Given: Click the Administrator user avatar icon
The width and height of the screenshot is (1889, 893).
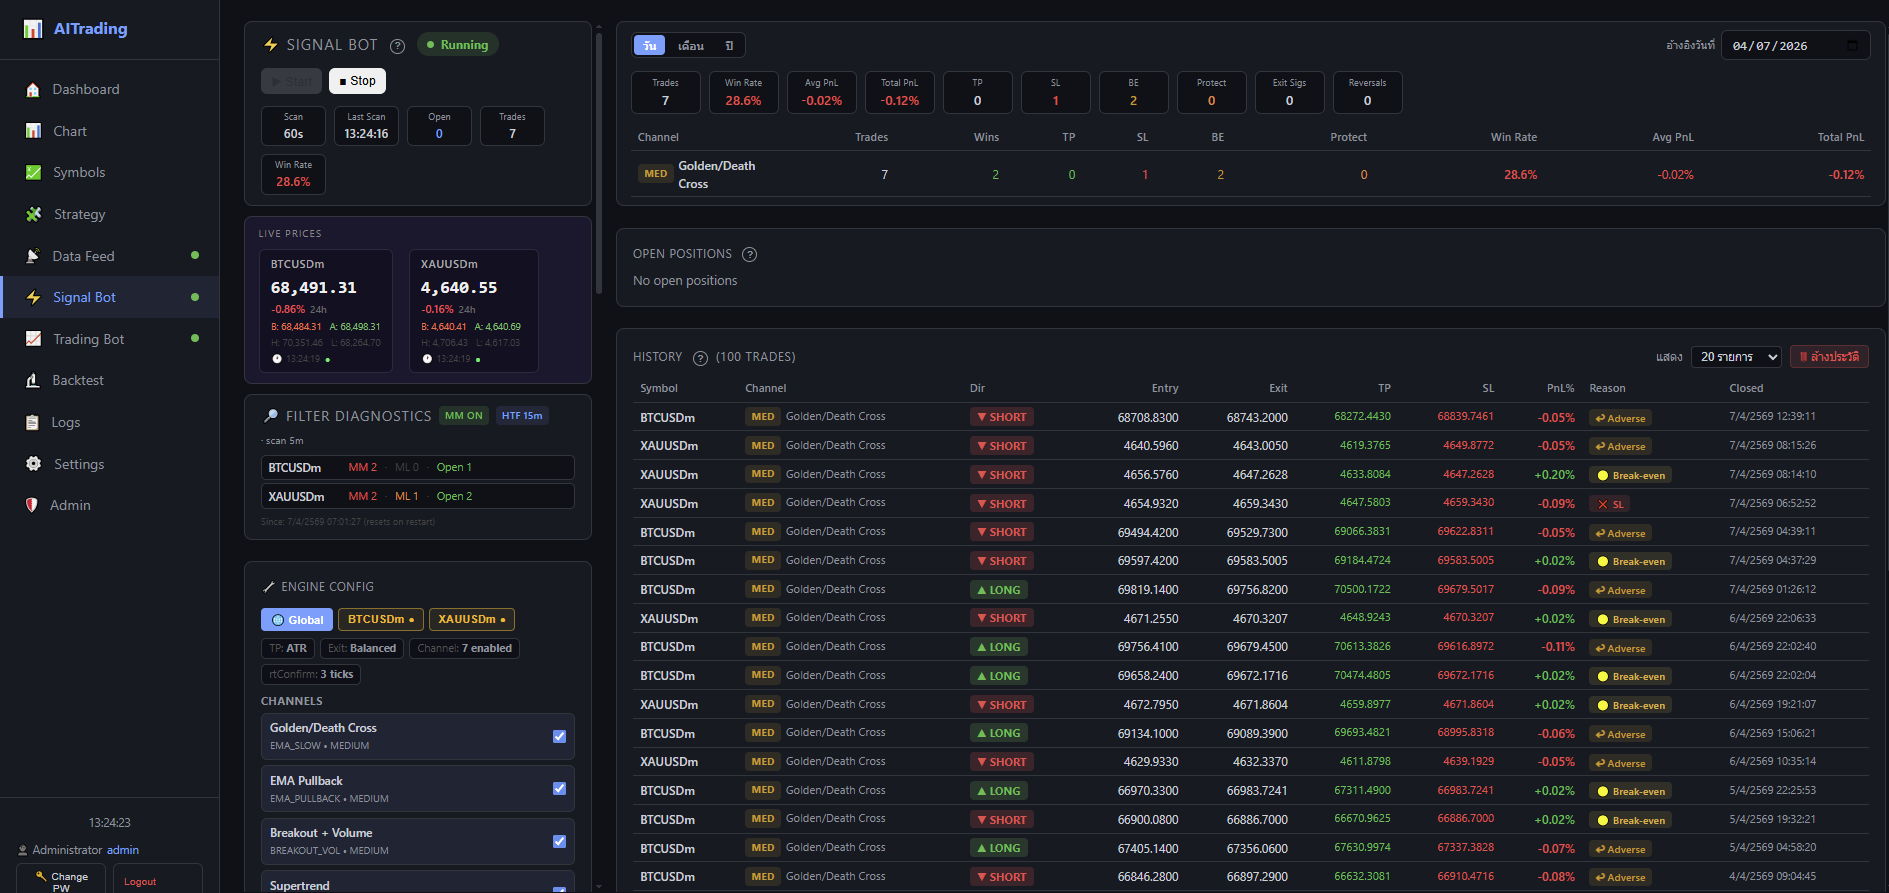Looking at the screenshot, I should pyautogui.click(x=22, y=850).
